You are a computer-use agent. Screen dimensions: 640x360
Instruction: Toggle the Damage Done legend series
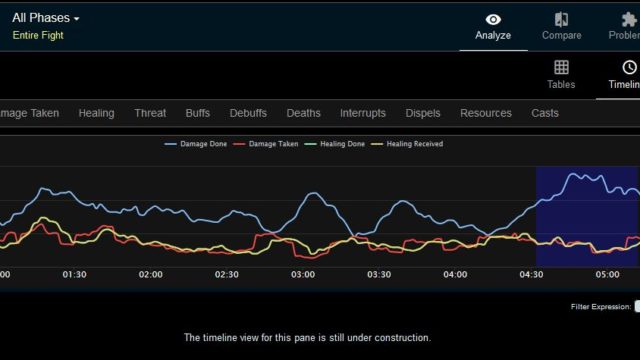click(x=196, y=144)
